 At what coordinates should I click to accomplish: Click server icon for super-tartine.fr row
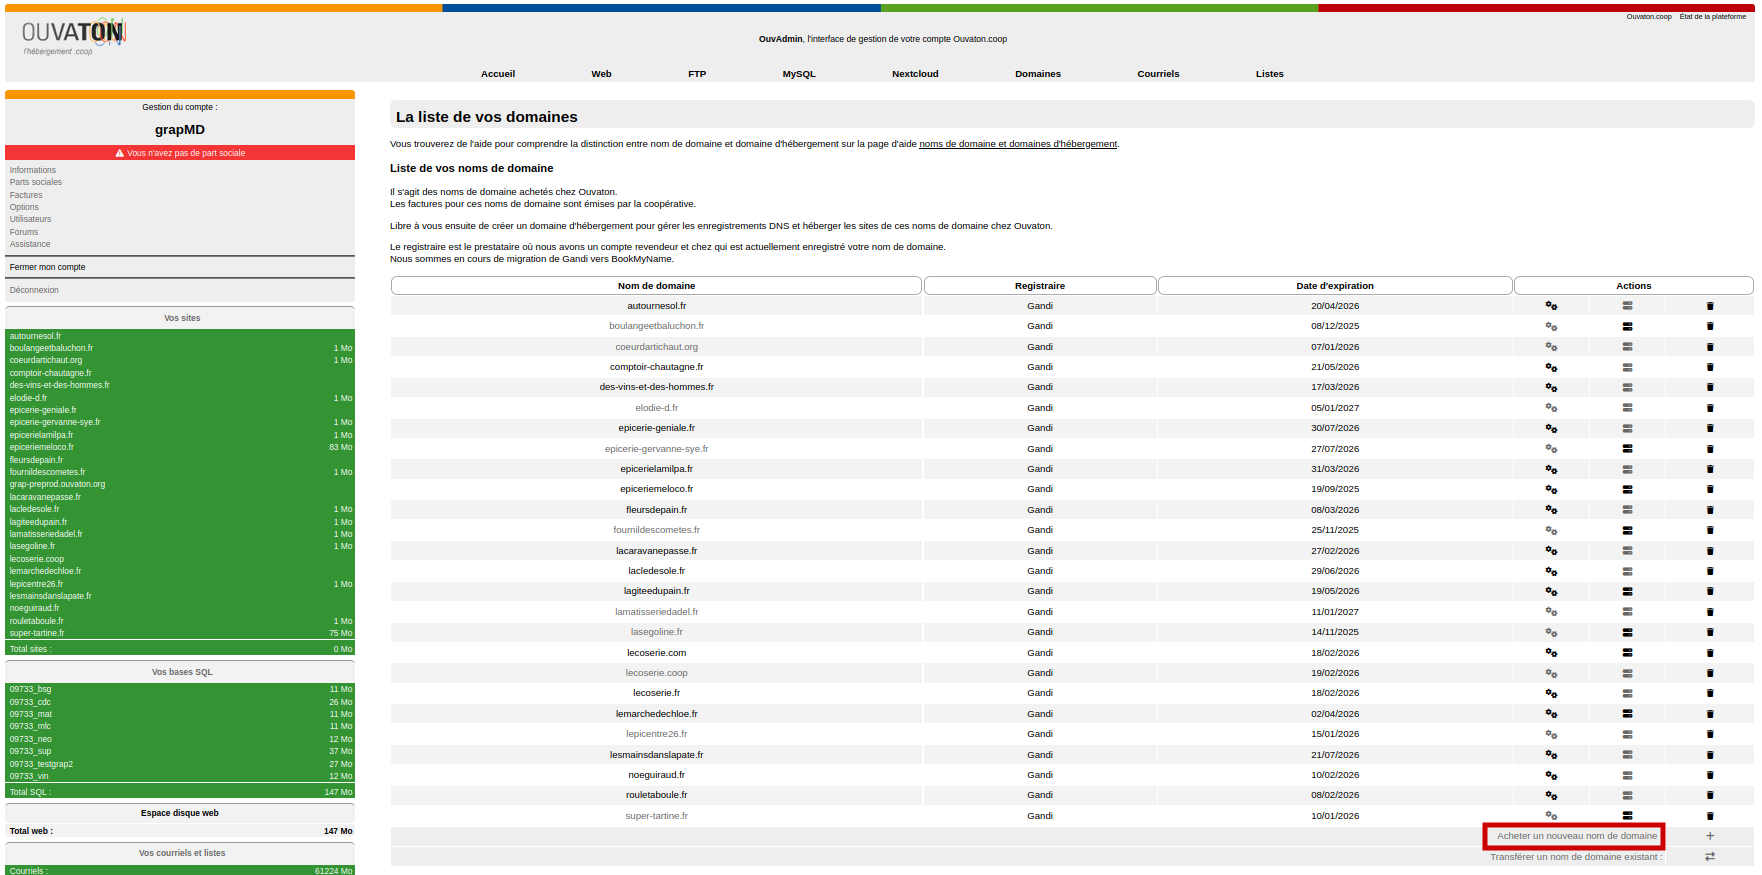click(1627, 816)
